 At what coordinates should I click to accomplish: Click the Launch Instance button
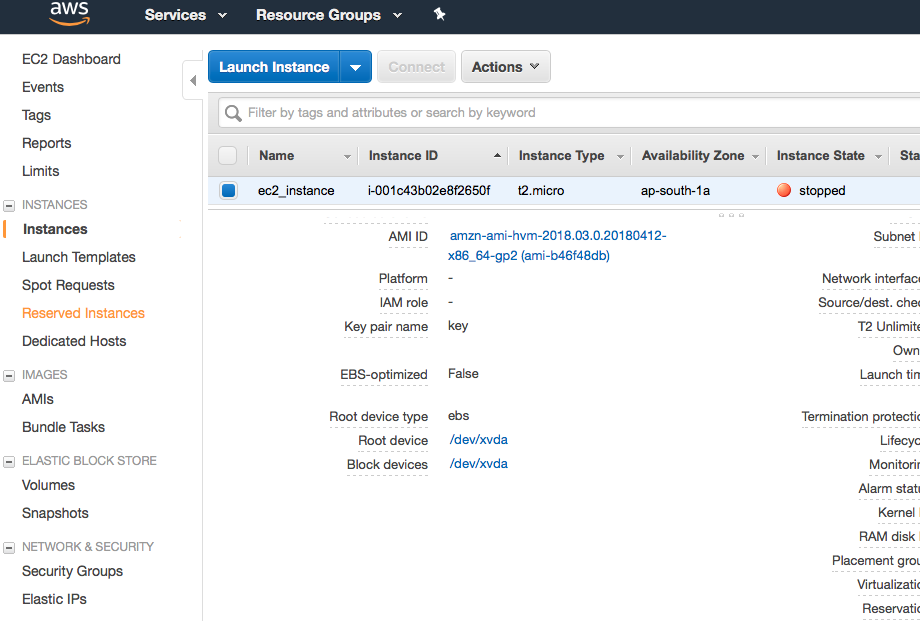click(274, 67)
